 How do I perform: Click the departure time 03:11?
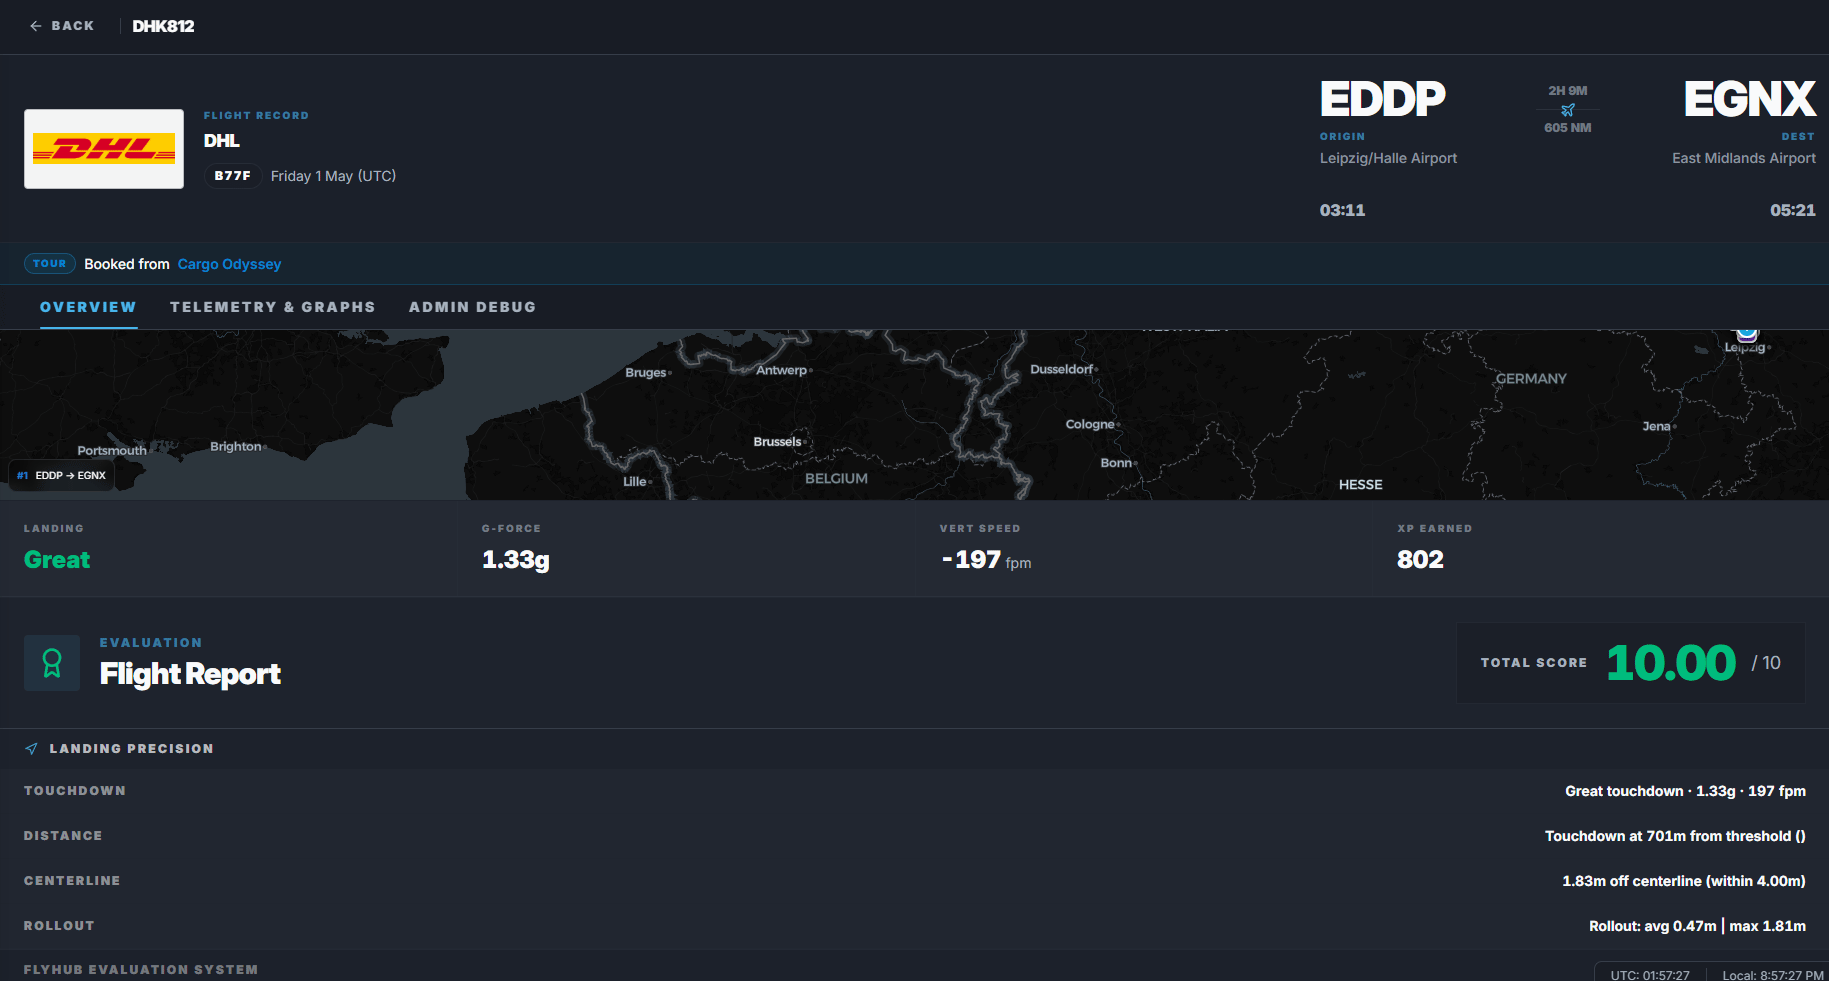coord(1342,210)
